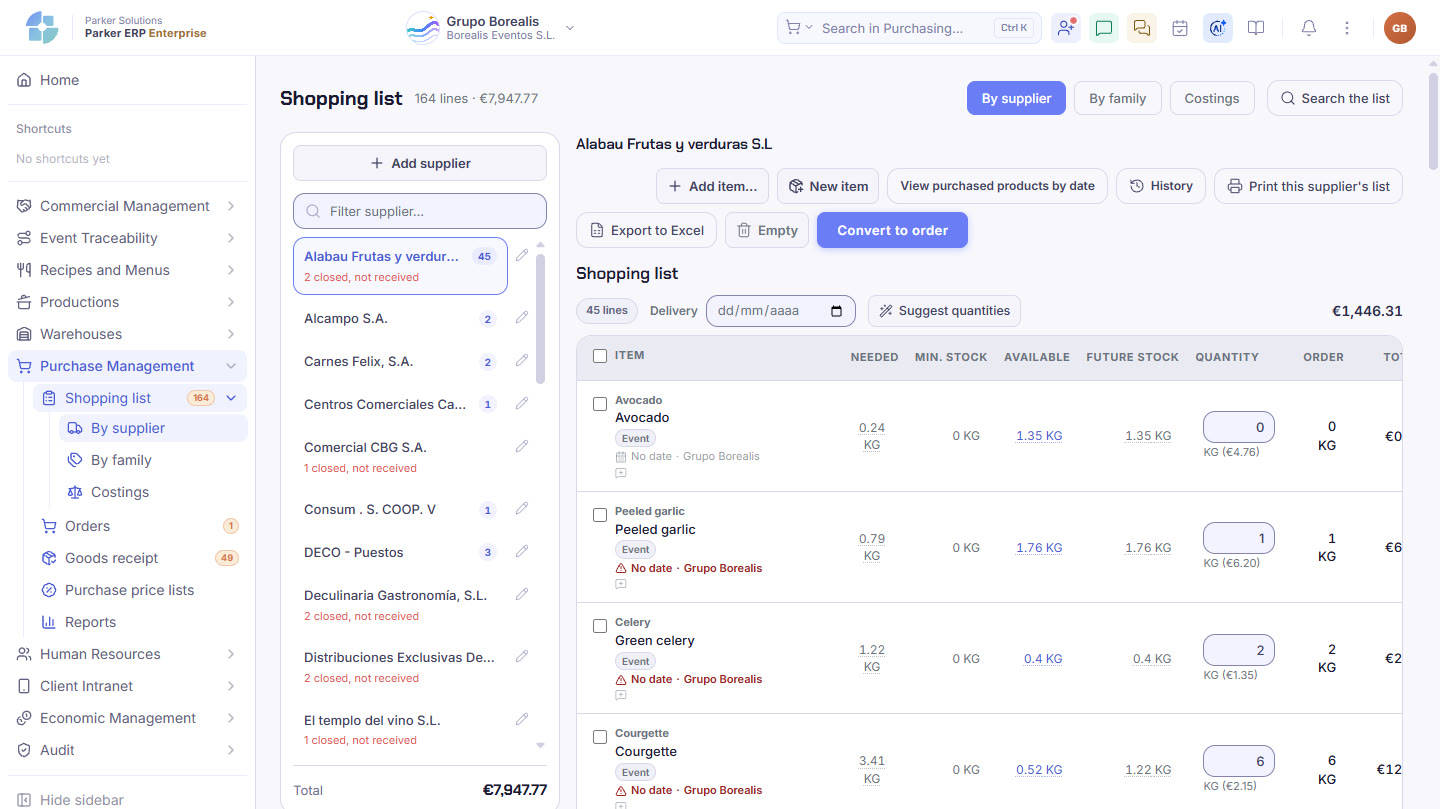Viewport: 1440px width, 809px height.
Task: Open the three-dot more options menu
Action: (x=1347, y=28)
